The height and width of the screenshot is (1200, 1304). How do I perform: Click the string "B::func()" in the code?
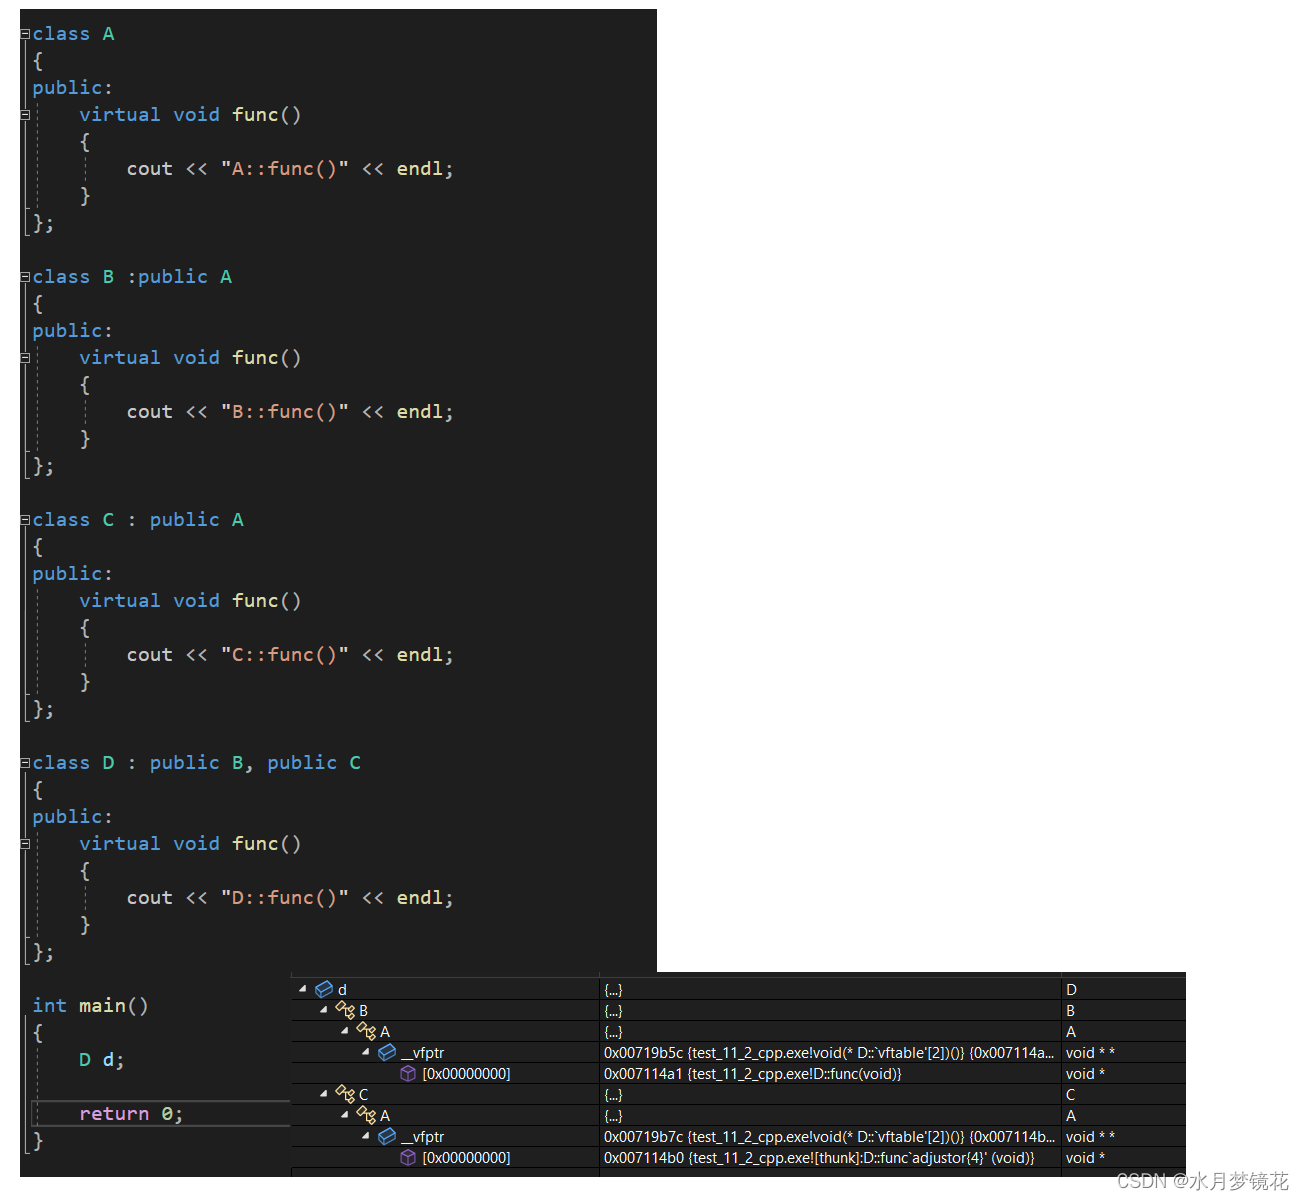coord(285,412)
